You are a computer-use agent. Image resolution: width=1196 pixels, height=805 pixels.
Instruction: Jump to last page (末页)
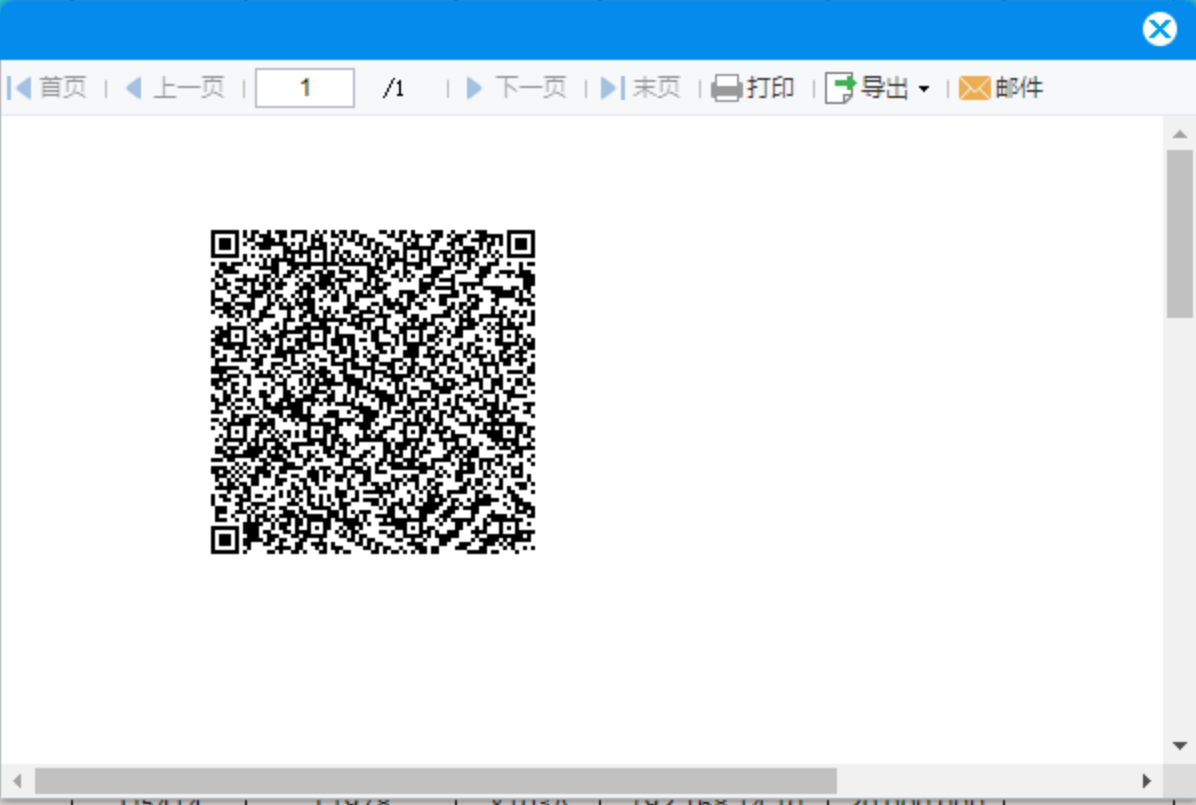click(x=641, y=88)
